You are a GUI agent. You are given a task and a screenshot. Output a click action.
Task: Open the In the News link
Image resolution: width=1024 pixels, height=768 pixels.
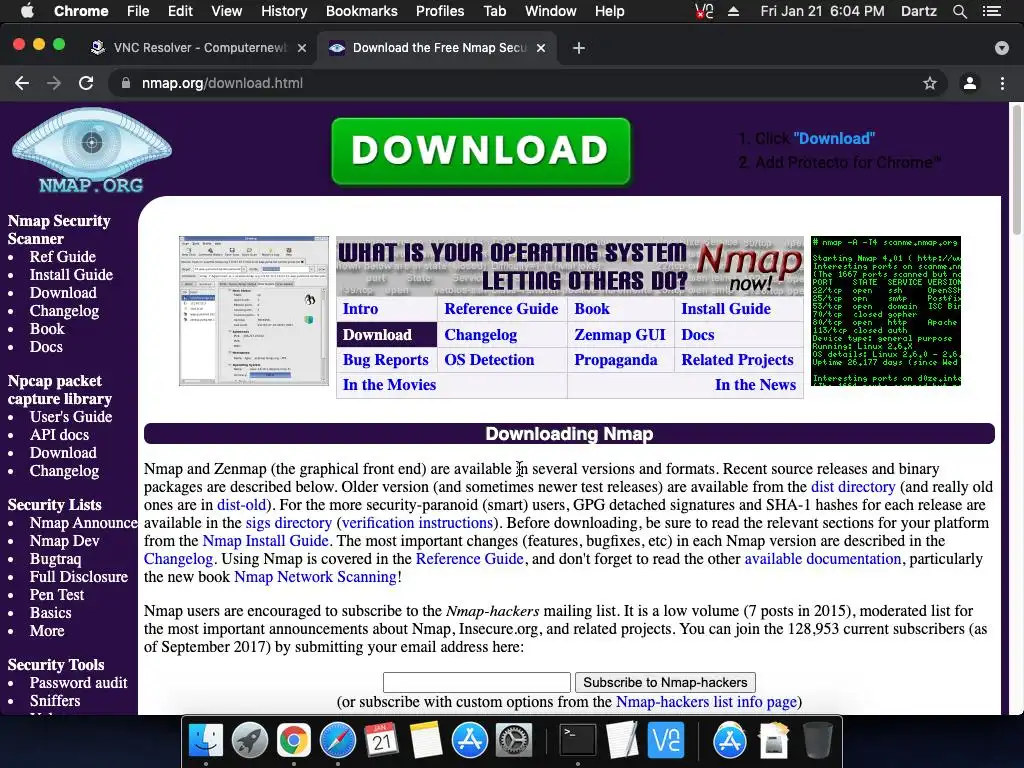pos(755,385)
